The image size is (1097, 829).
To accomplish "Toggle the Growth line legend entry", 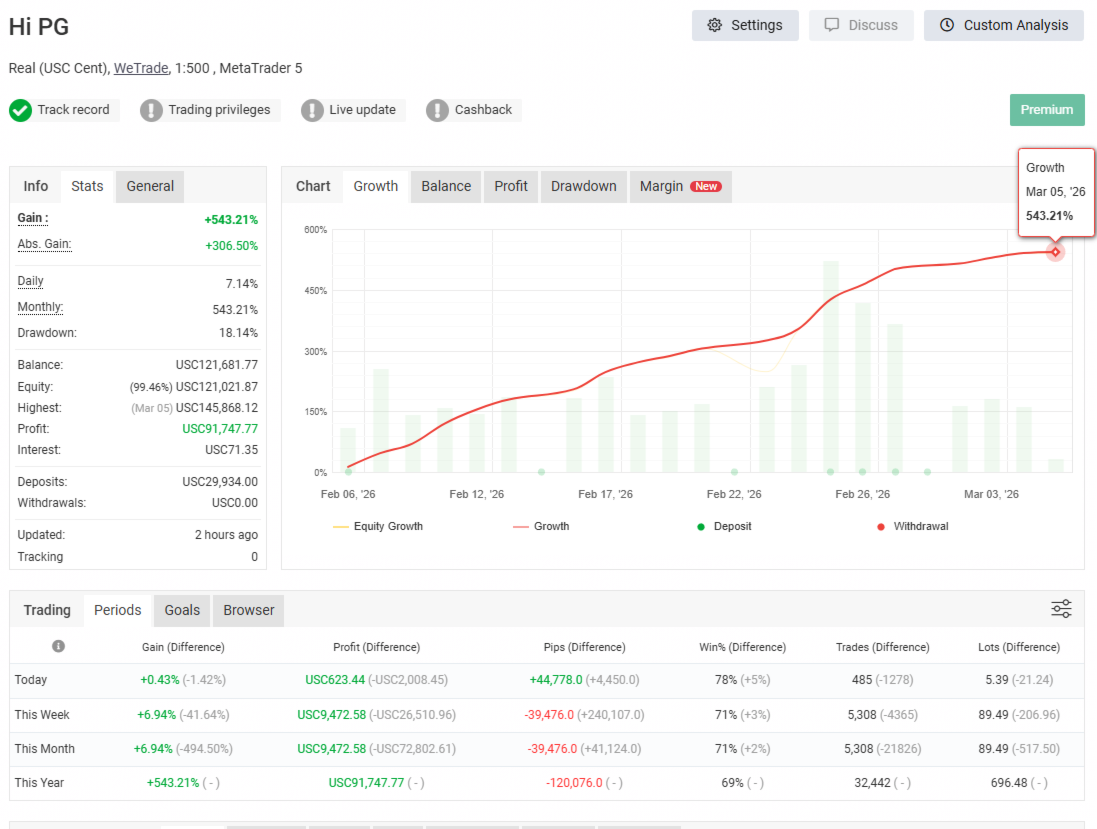I will (x=541, y=526).
